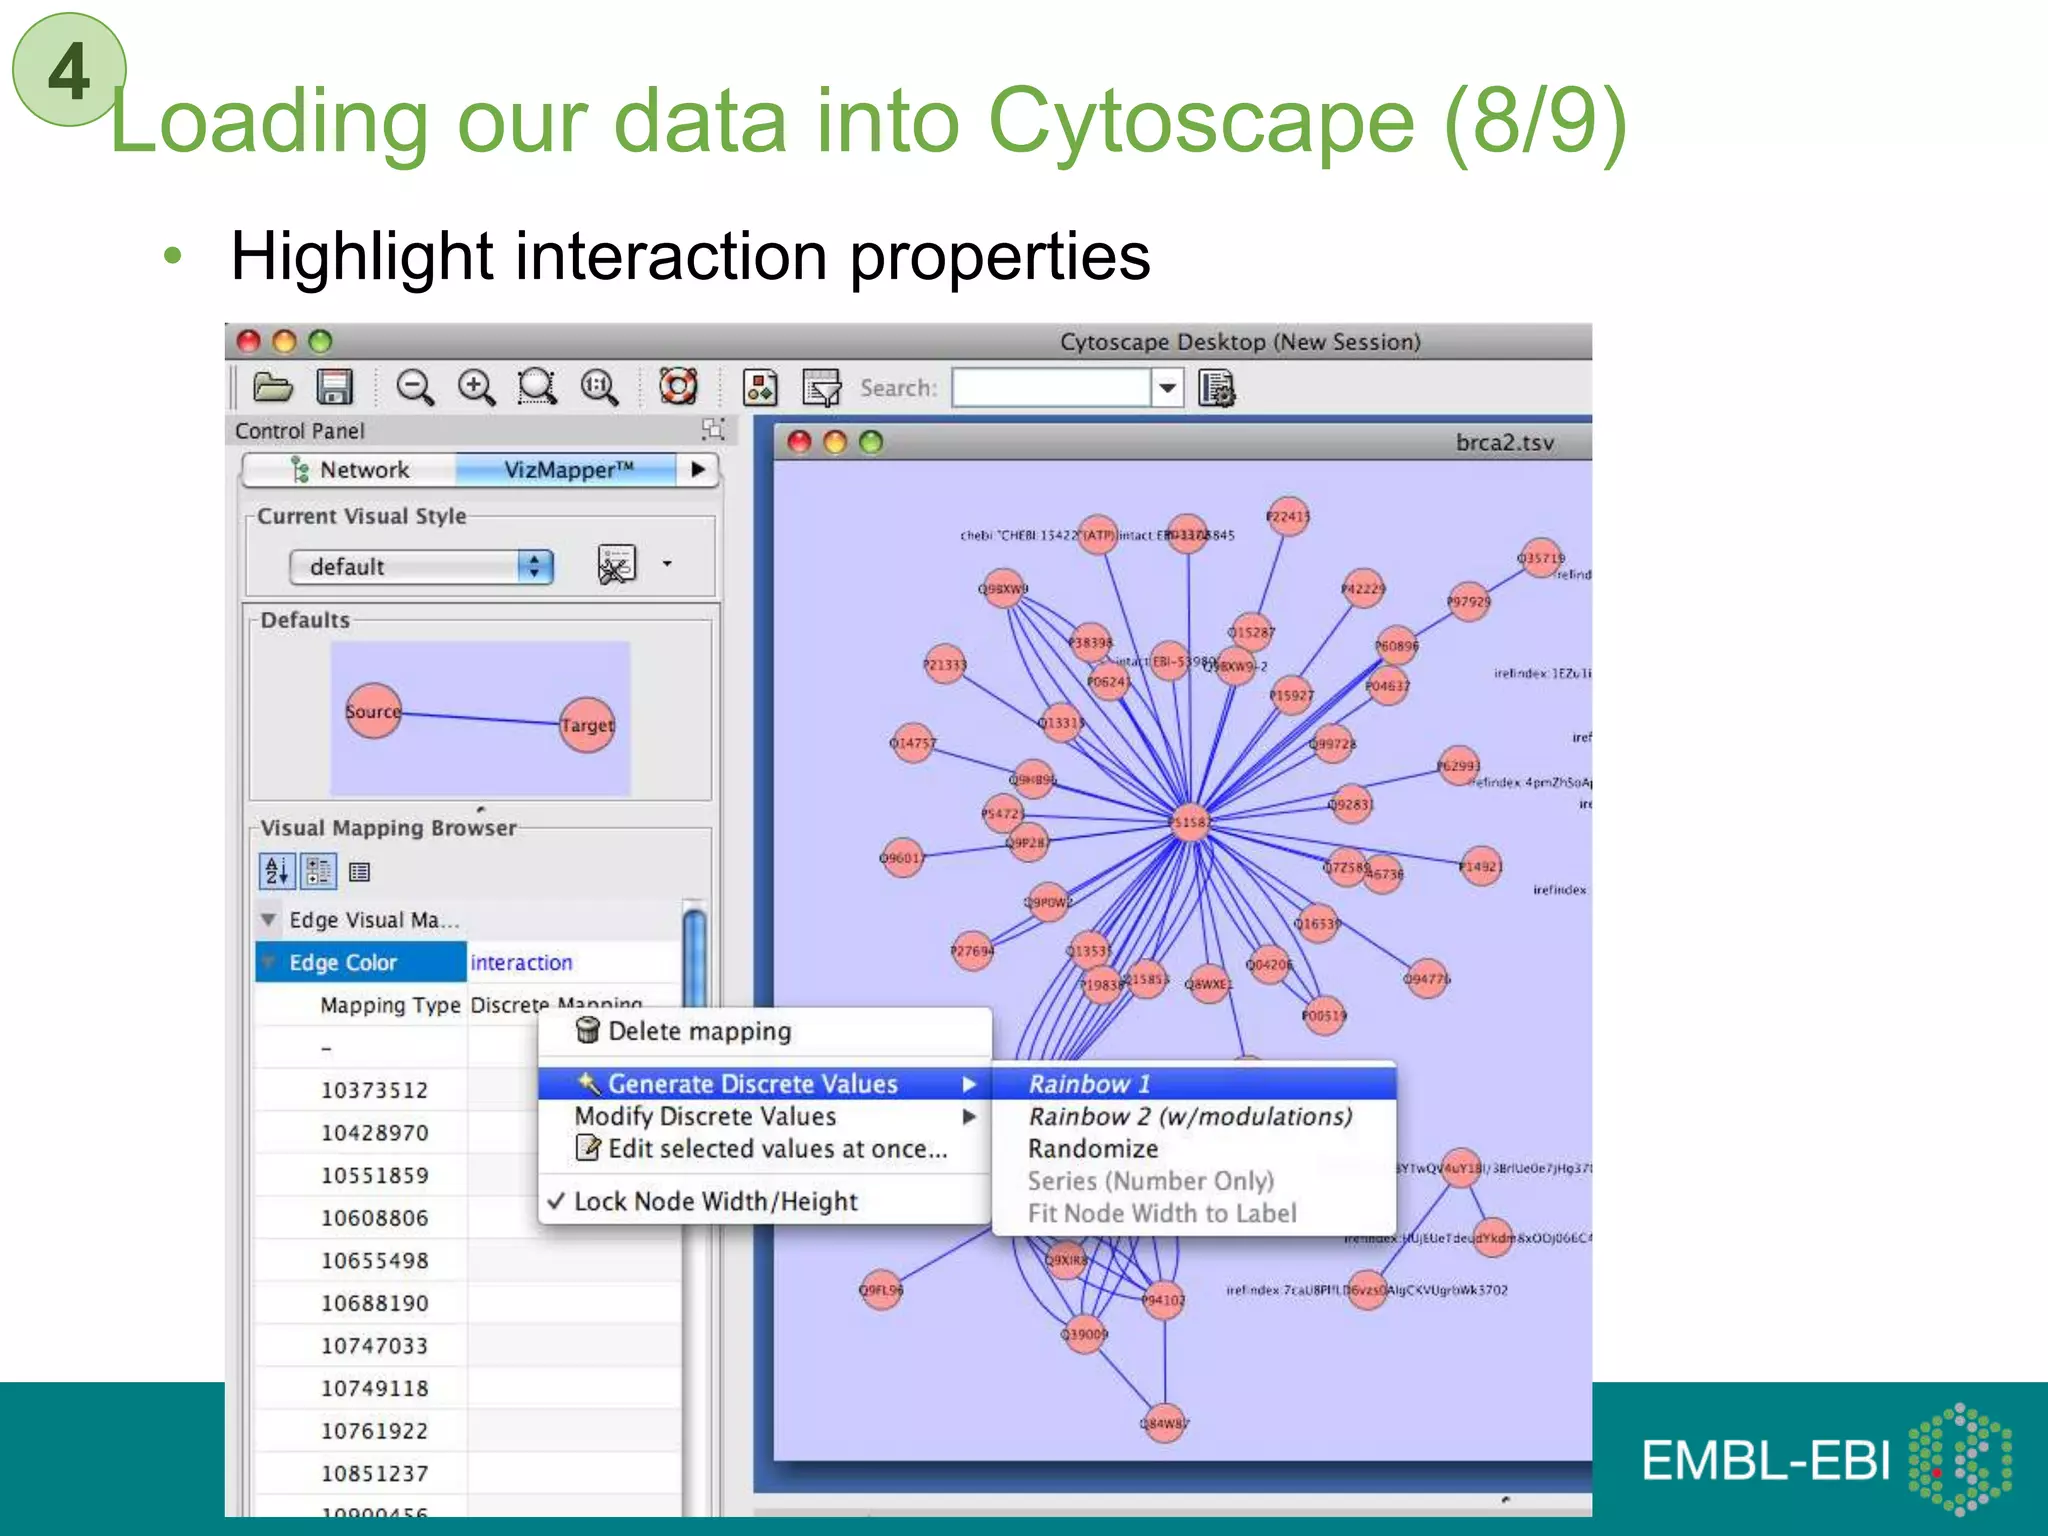Open the Search field dropdown arrow
Screen dimensions: 2048x1536
1167,388
